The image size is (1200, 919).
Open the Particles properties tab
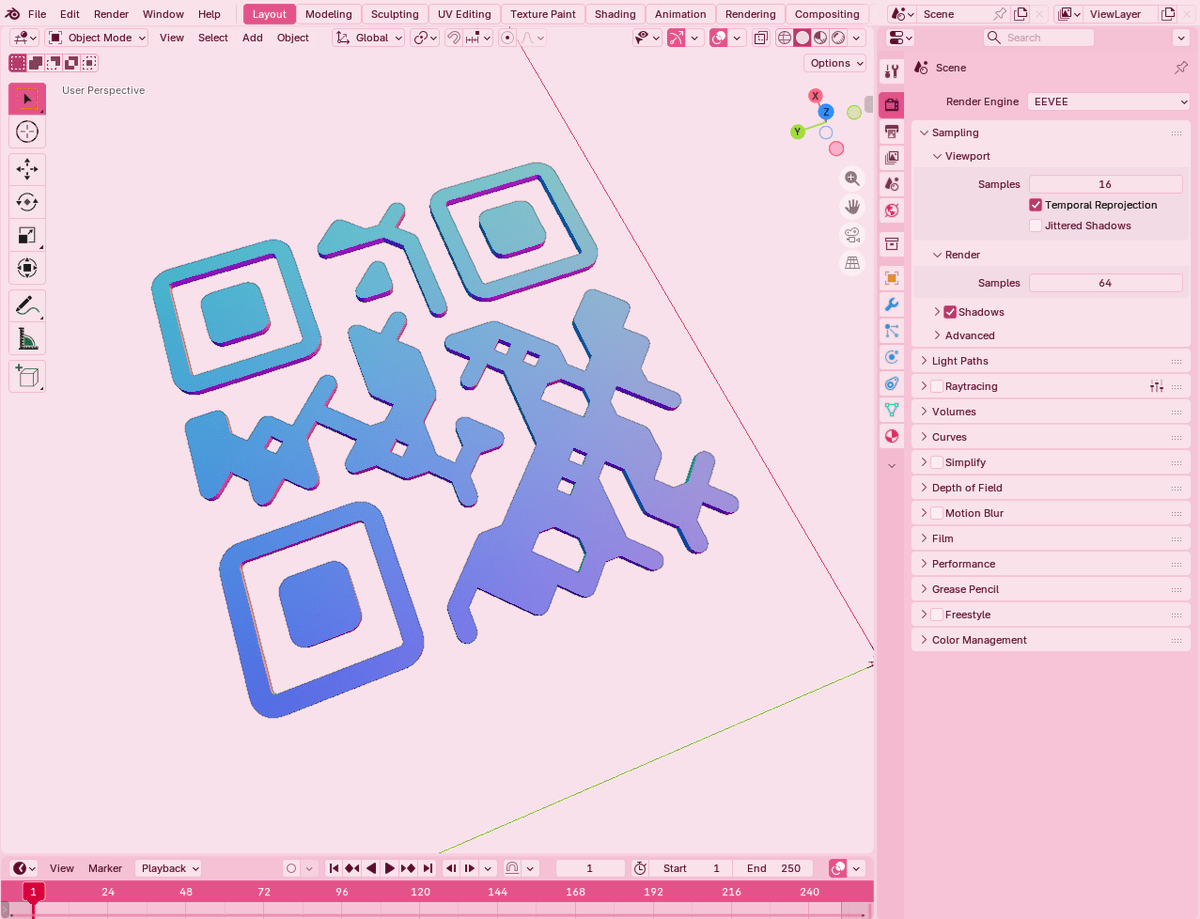892,331
